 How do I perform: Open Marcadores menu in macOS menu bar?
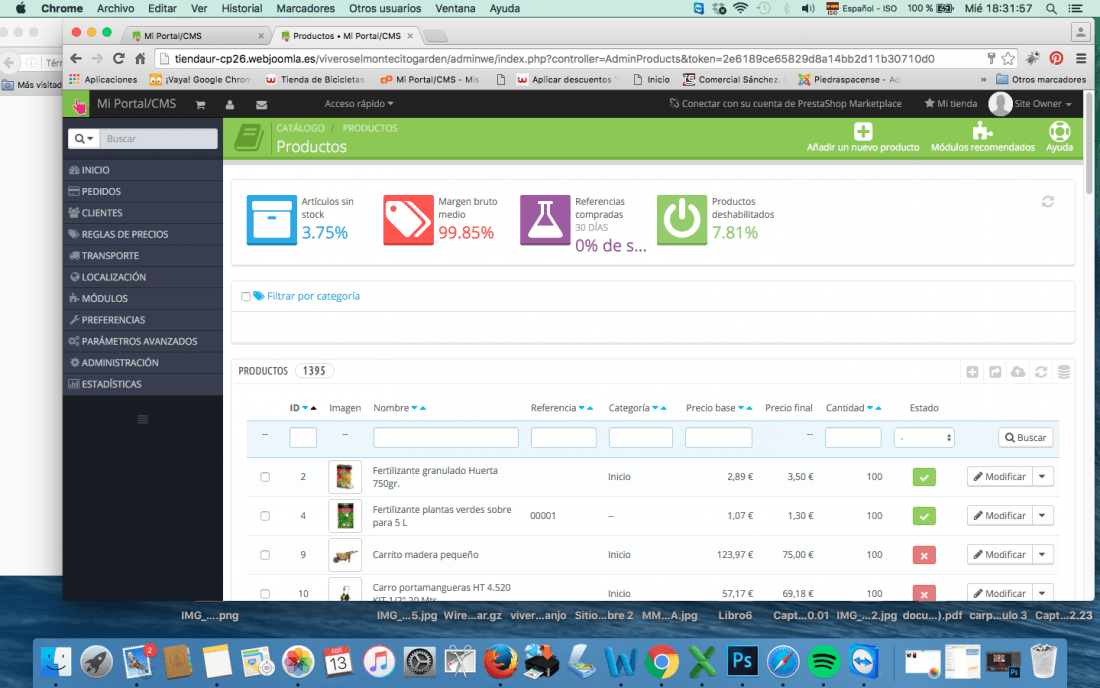305,8
